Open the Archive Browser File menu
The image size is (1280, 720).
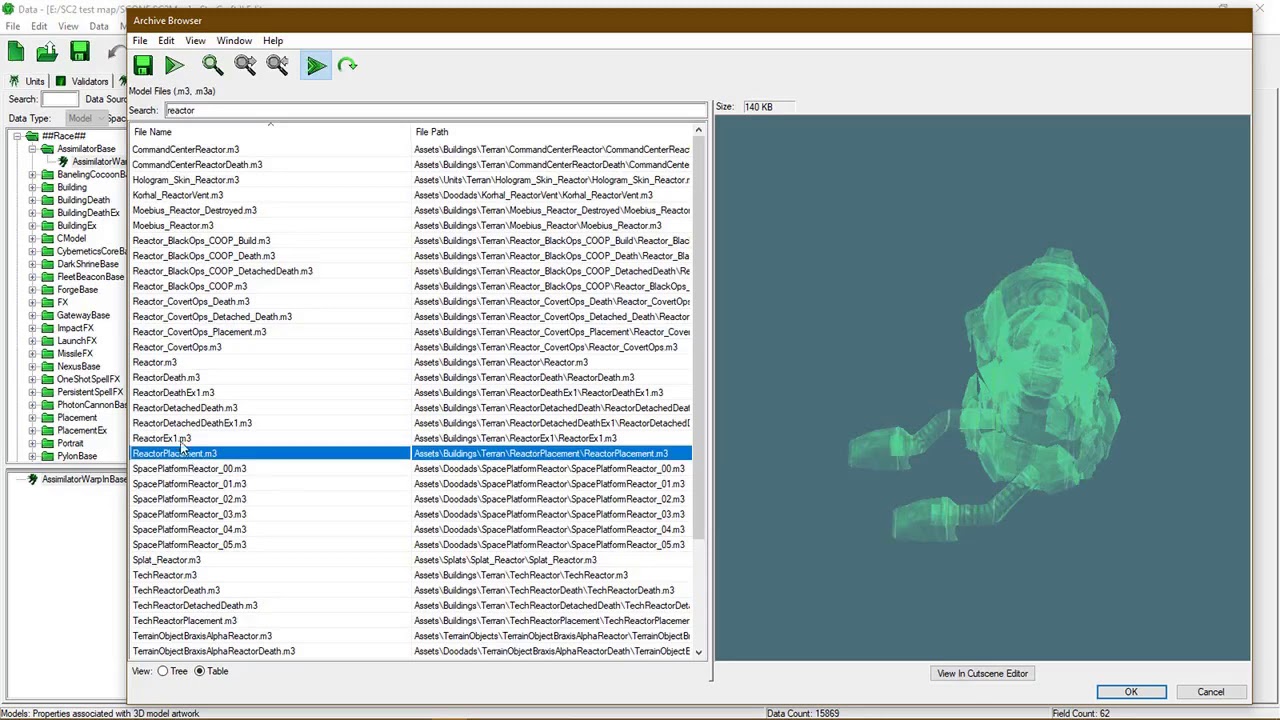[140, 41]
